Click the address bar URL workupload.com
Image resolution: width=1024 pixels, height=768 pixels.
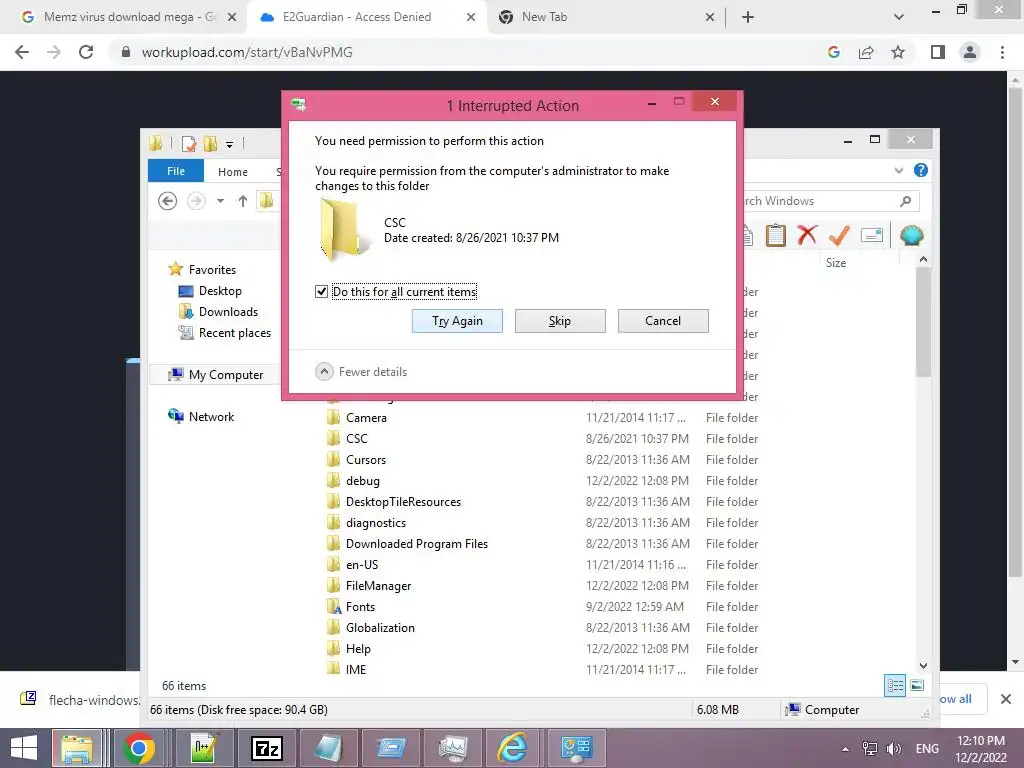[x=247, y=52]
